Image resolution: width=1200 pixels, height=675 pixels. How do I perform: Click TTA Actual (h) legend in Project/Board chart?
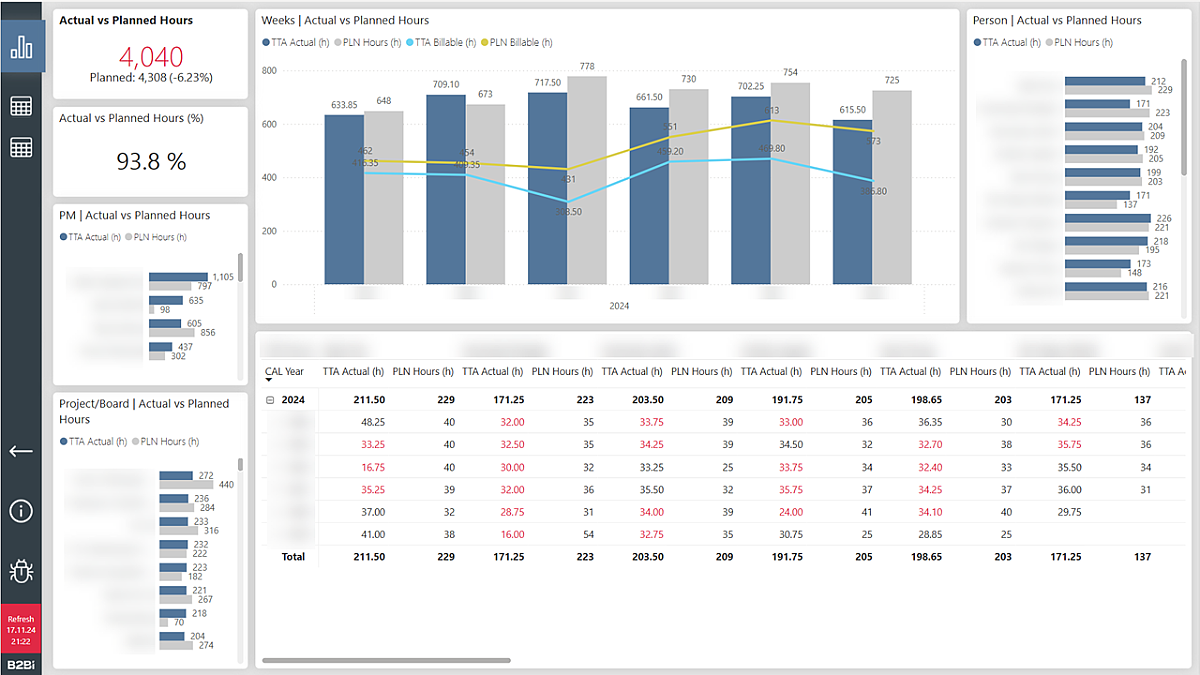(94, 441)
